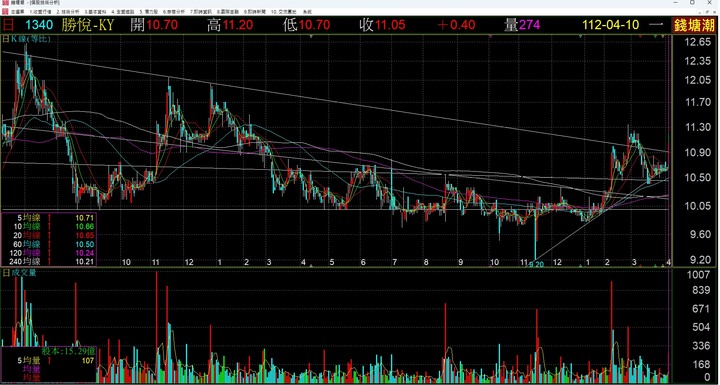Open menu item 6 in the menu bar
720x385 pixels.
pos(175,11)
